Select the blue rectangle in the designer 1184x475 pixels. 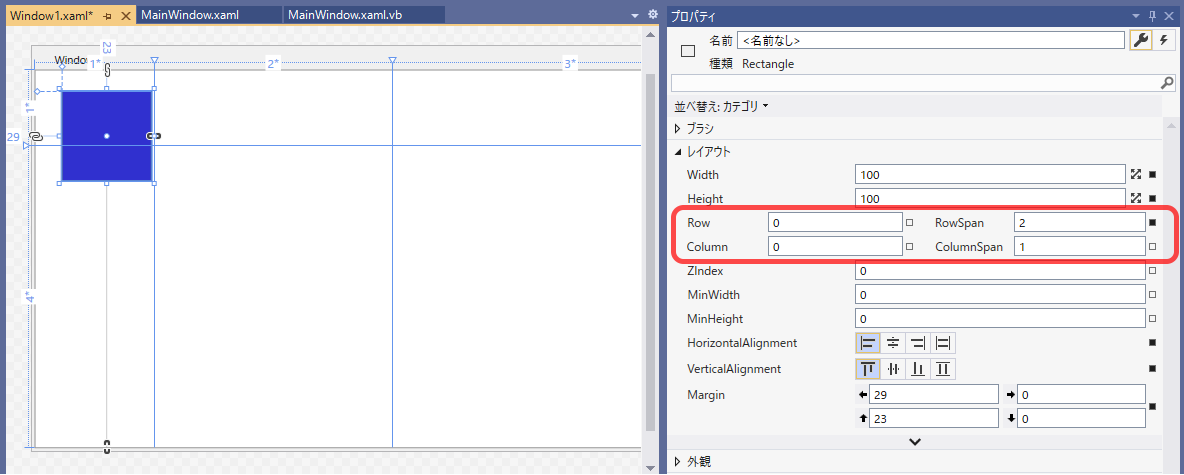(x=106, y=136)
